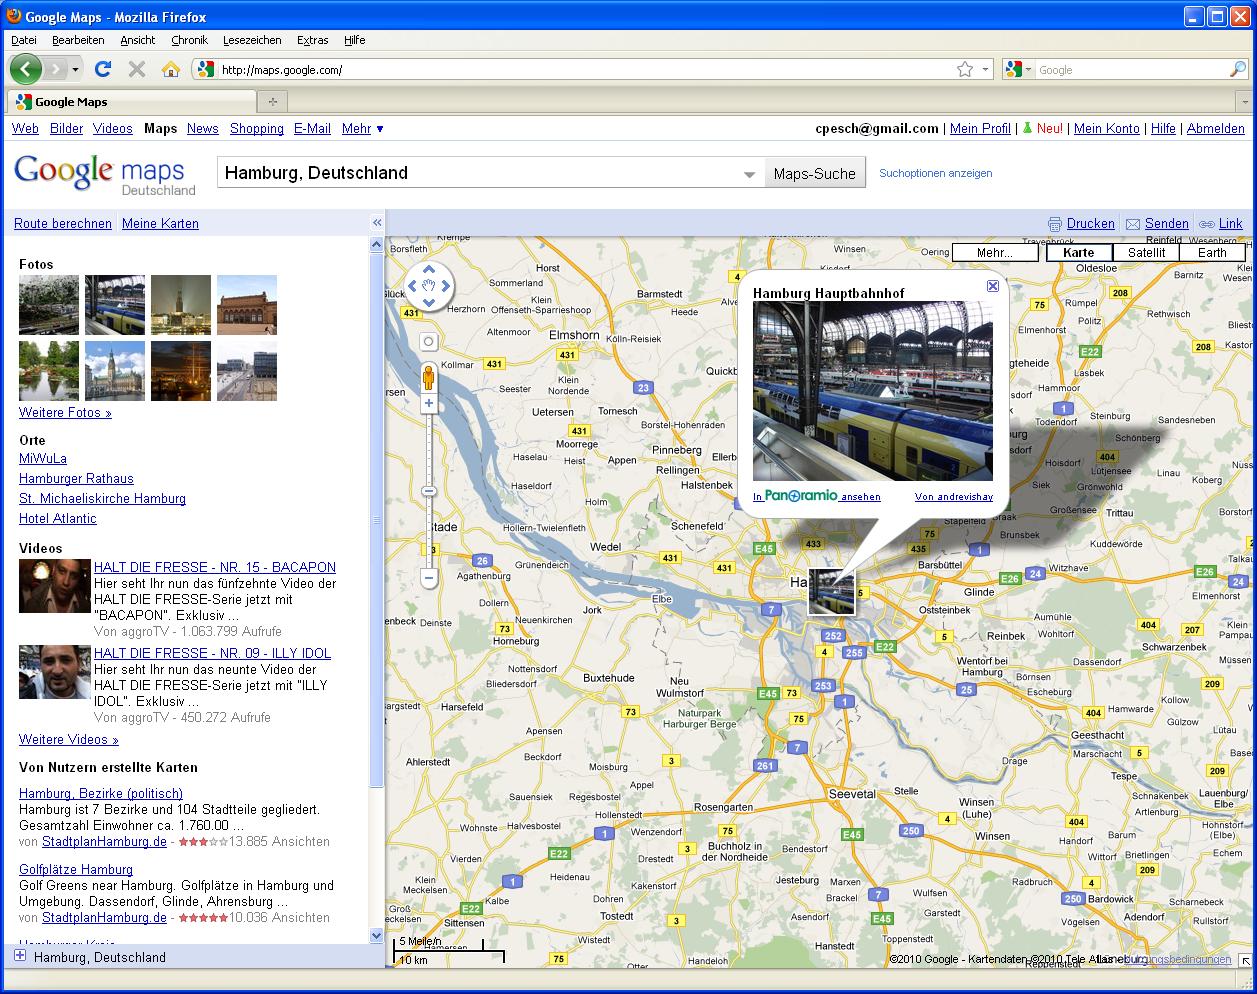Go to Firefox home page icon
The width and height of the screenshot is (1257, 994).
click(170, 69)
